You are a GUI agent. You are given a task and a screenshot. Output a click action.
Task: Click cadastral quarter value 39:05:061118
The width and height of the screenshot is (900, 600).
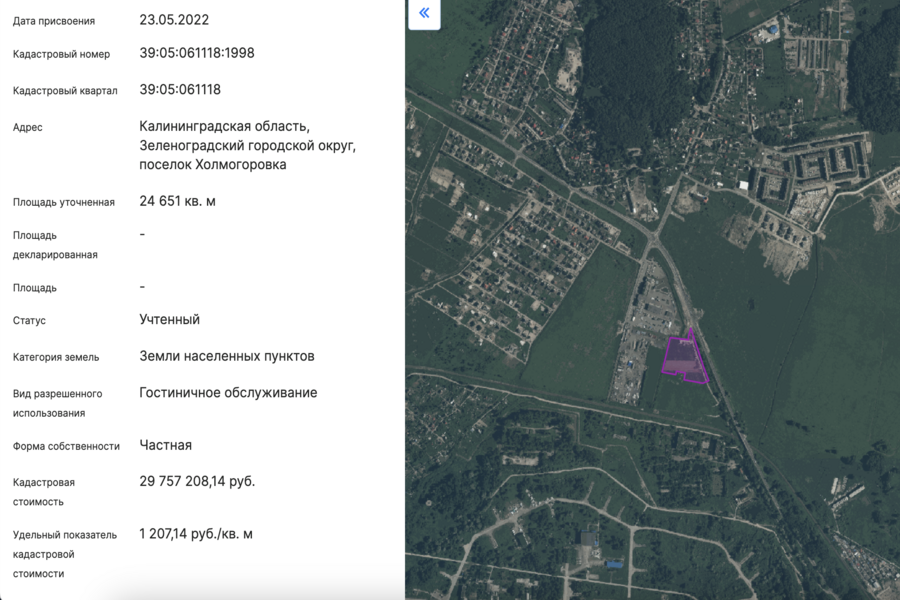(180, 89)
